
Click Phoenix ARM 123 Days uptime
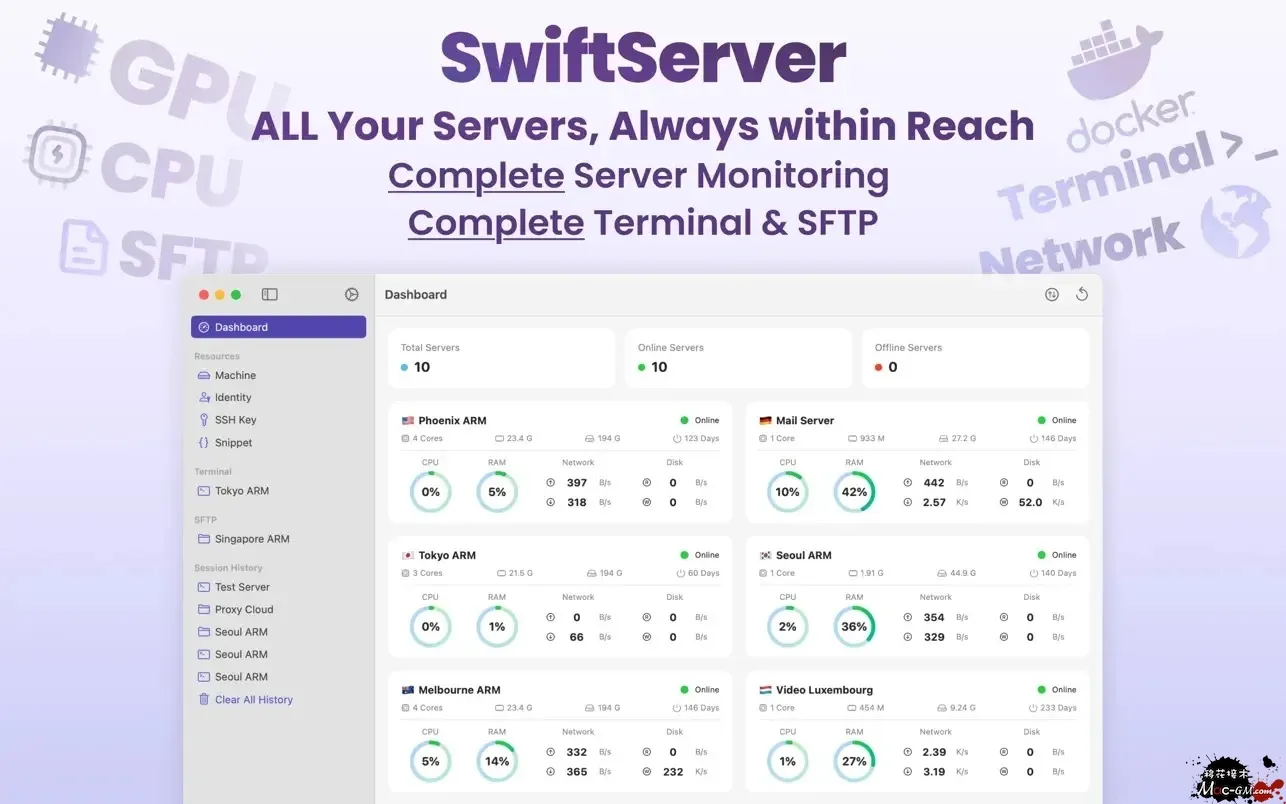pos(696,439)
